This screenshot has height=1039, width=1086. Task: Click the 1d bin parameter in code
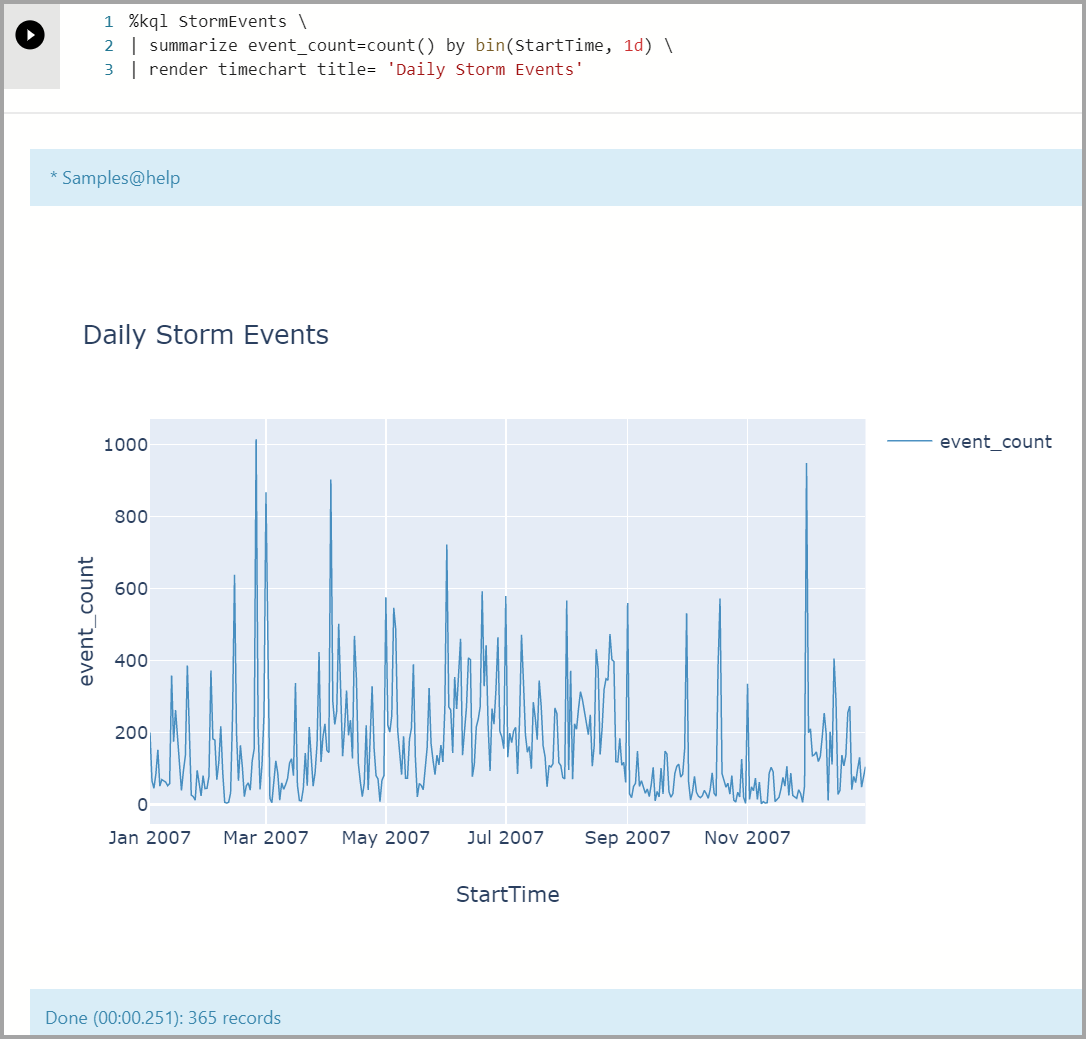coord(633,45)
